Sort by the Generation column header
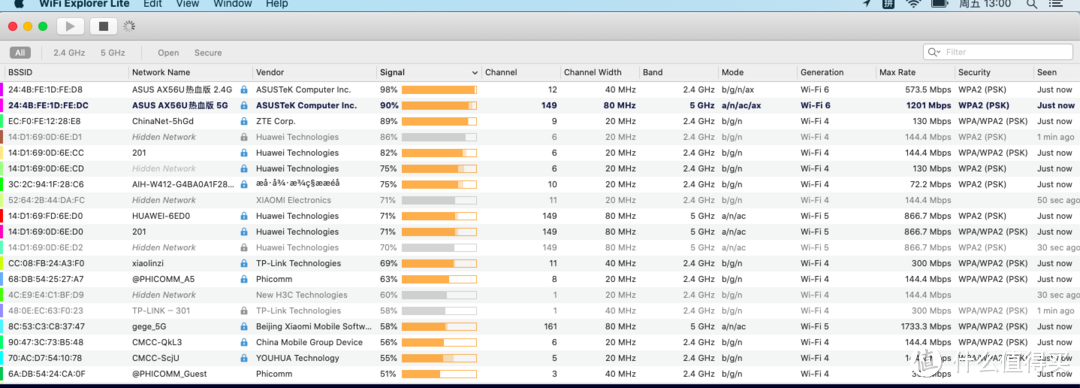The image size is (1080, 388). [837, 72]
